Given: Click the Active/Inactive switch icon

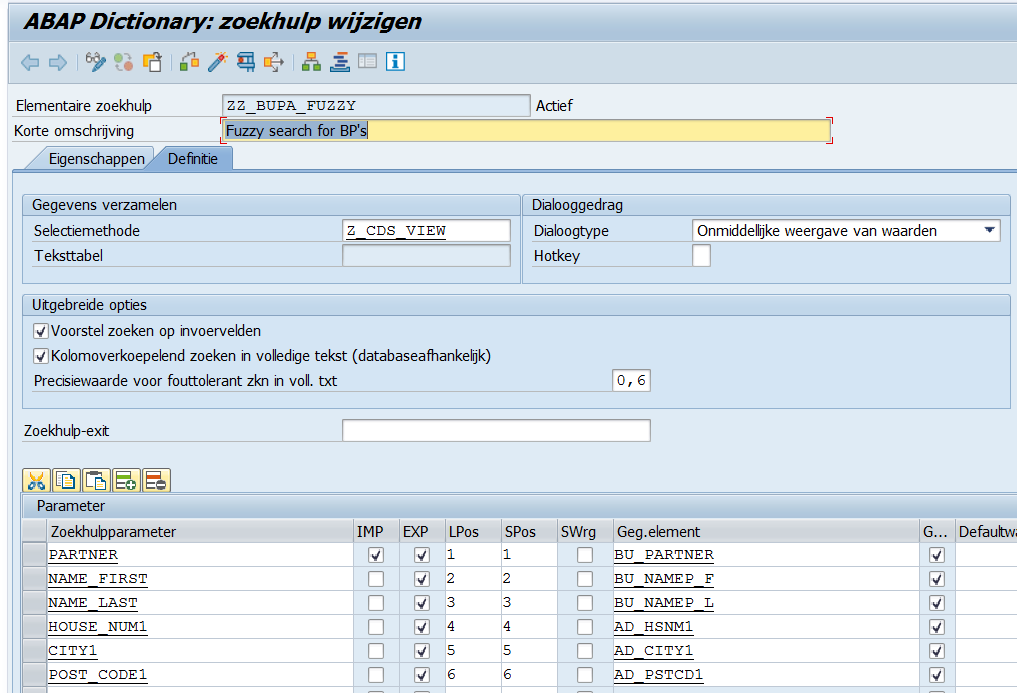Looking at the screenshot, I should coord(123,62).
